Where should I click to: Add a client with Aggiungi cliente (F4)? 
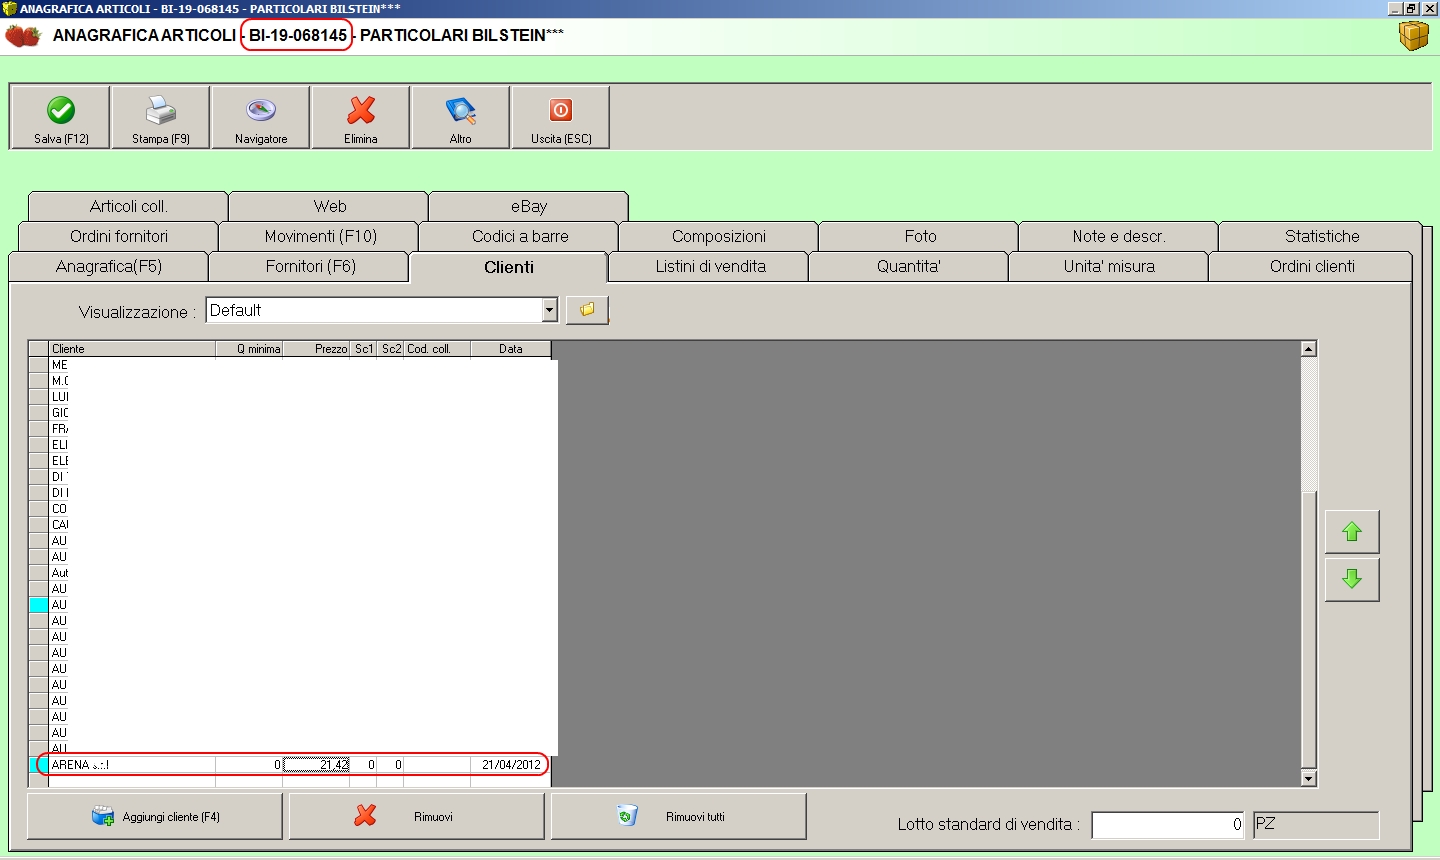click(x=155, y=816)
